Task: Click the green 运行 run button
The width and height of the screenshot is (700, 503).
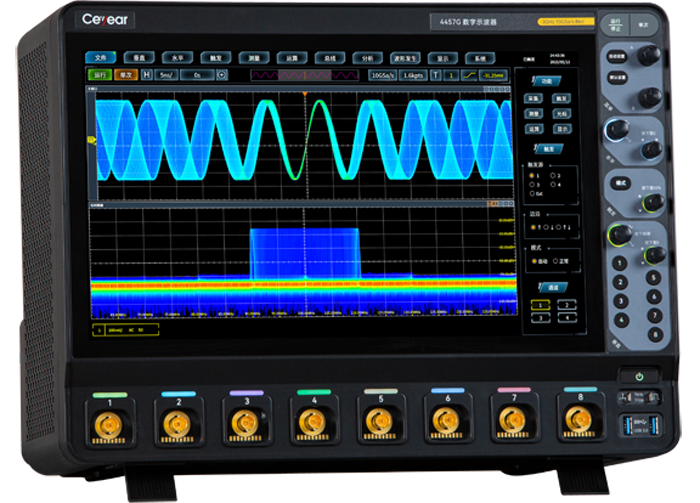Action: [x=99, y=74]
